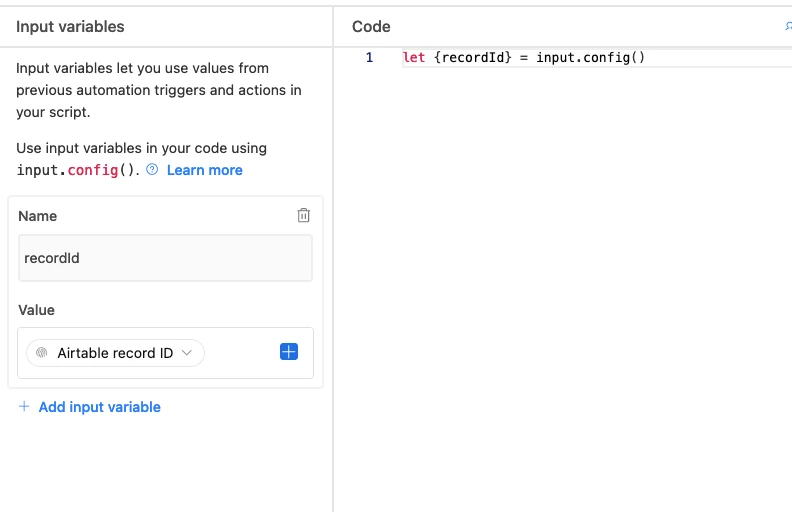Select the Input variables panel heading
The image size is (792, 512).
pyautogui.click(x=70, y=26)
